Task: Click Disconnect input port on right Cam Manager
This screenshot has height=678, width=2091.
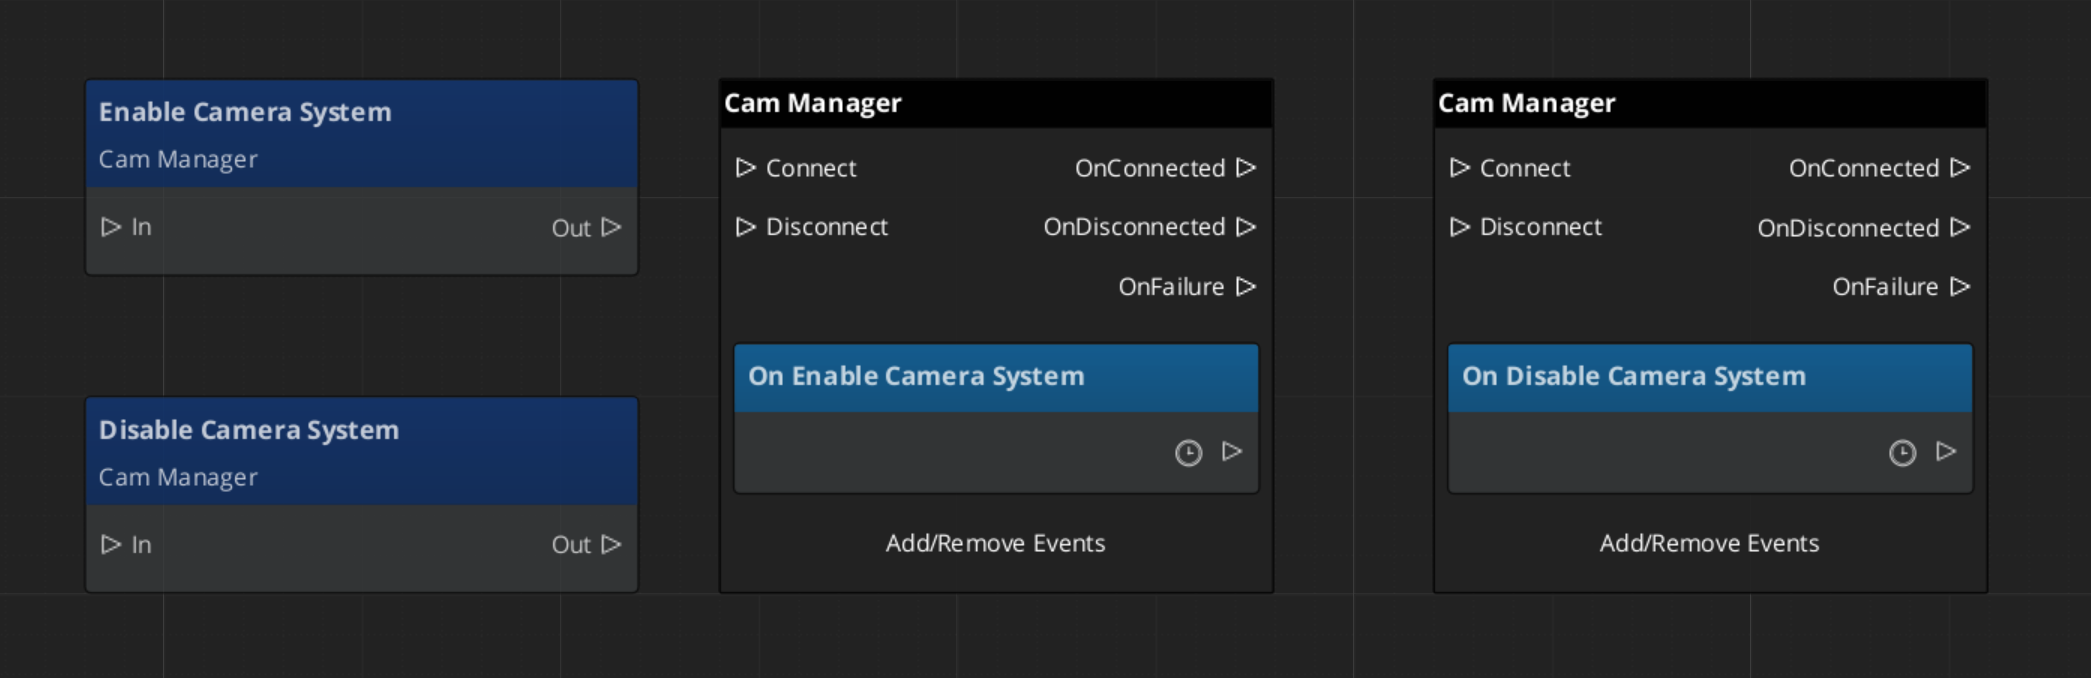Action: coord(1459,227)
